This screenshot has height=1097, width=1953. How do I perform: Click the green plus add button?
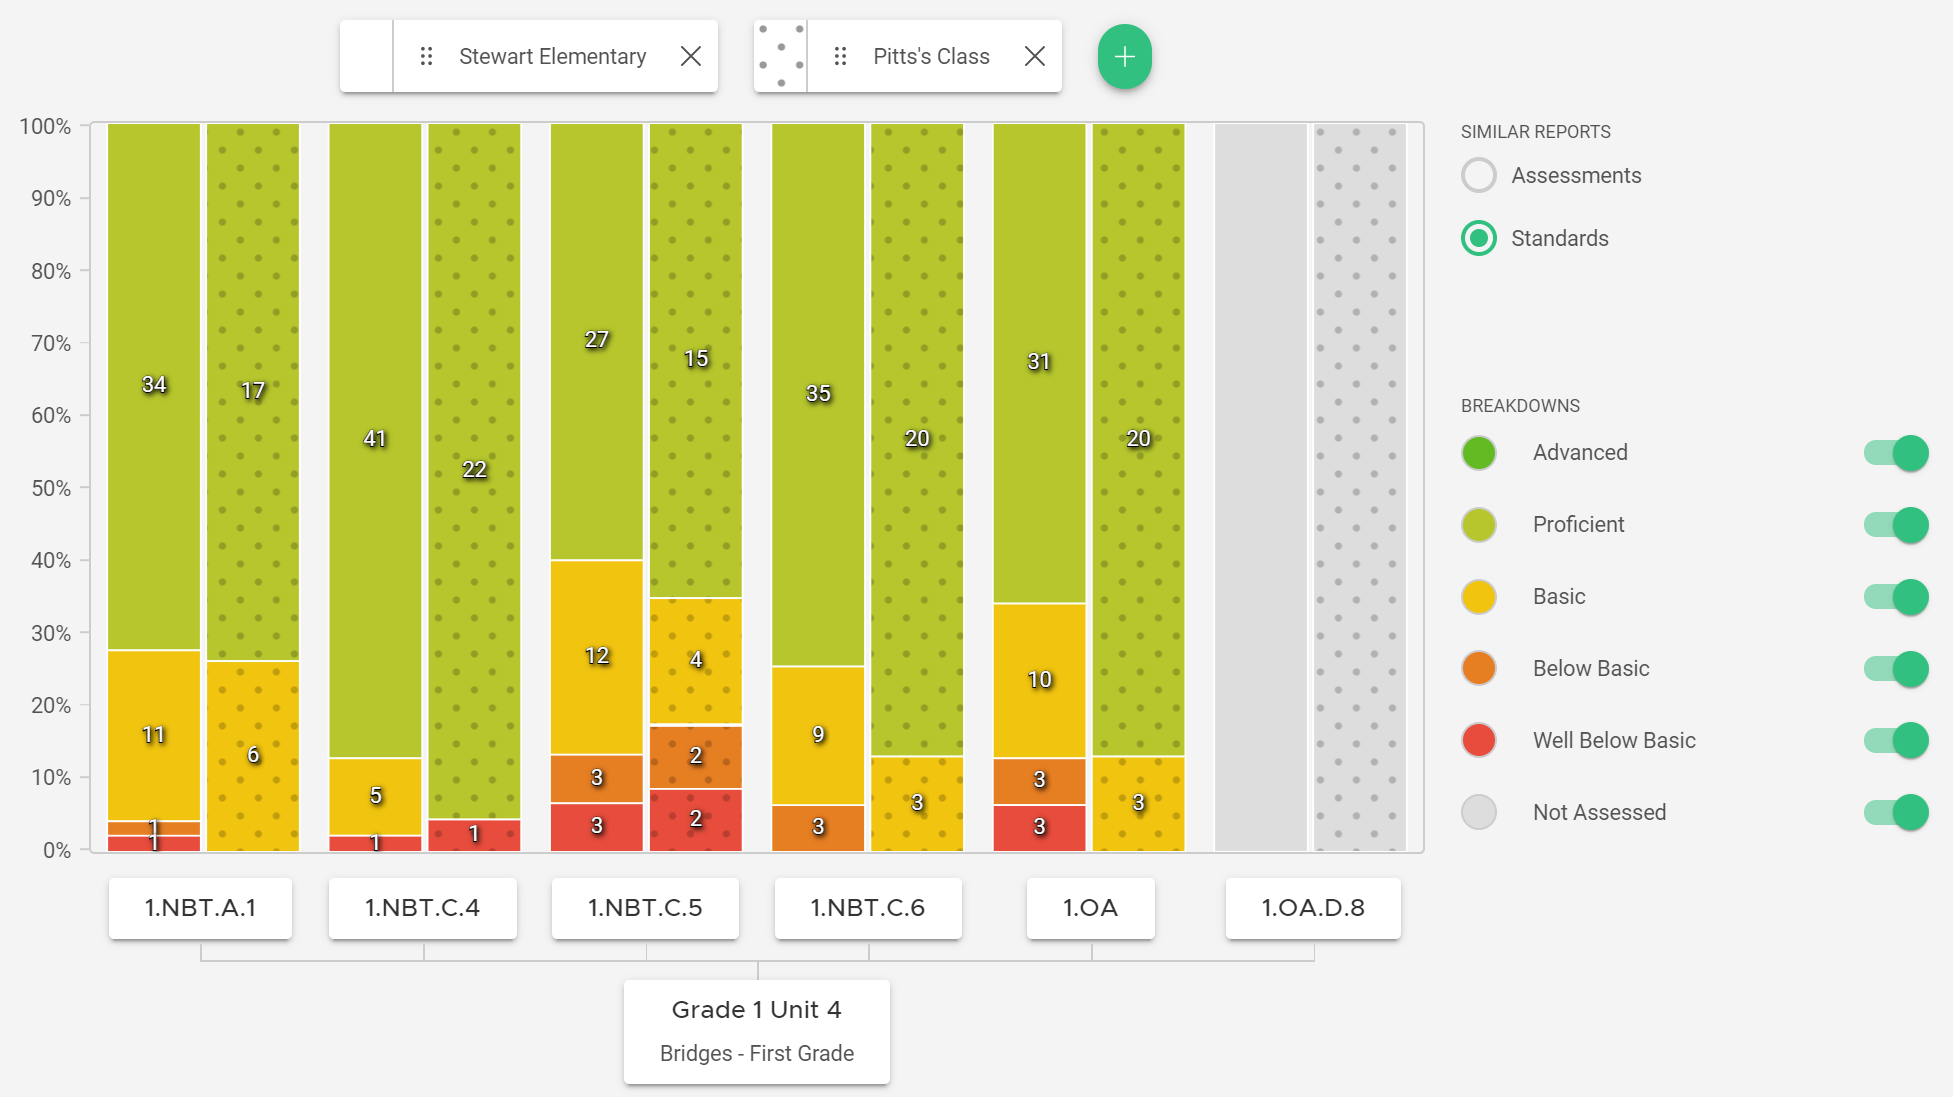pos(1124,56)
